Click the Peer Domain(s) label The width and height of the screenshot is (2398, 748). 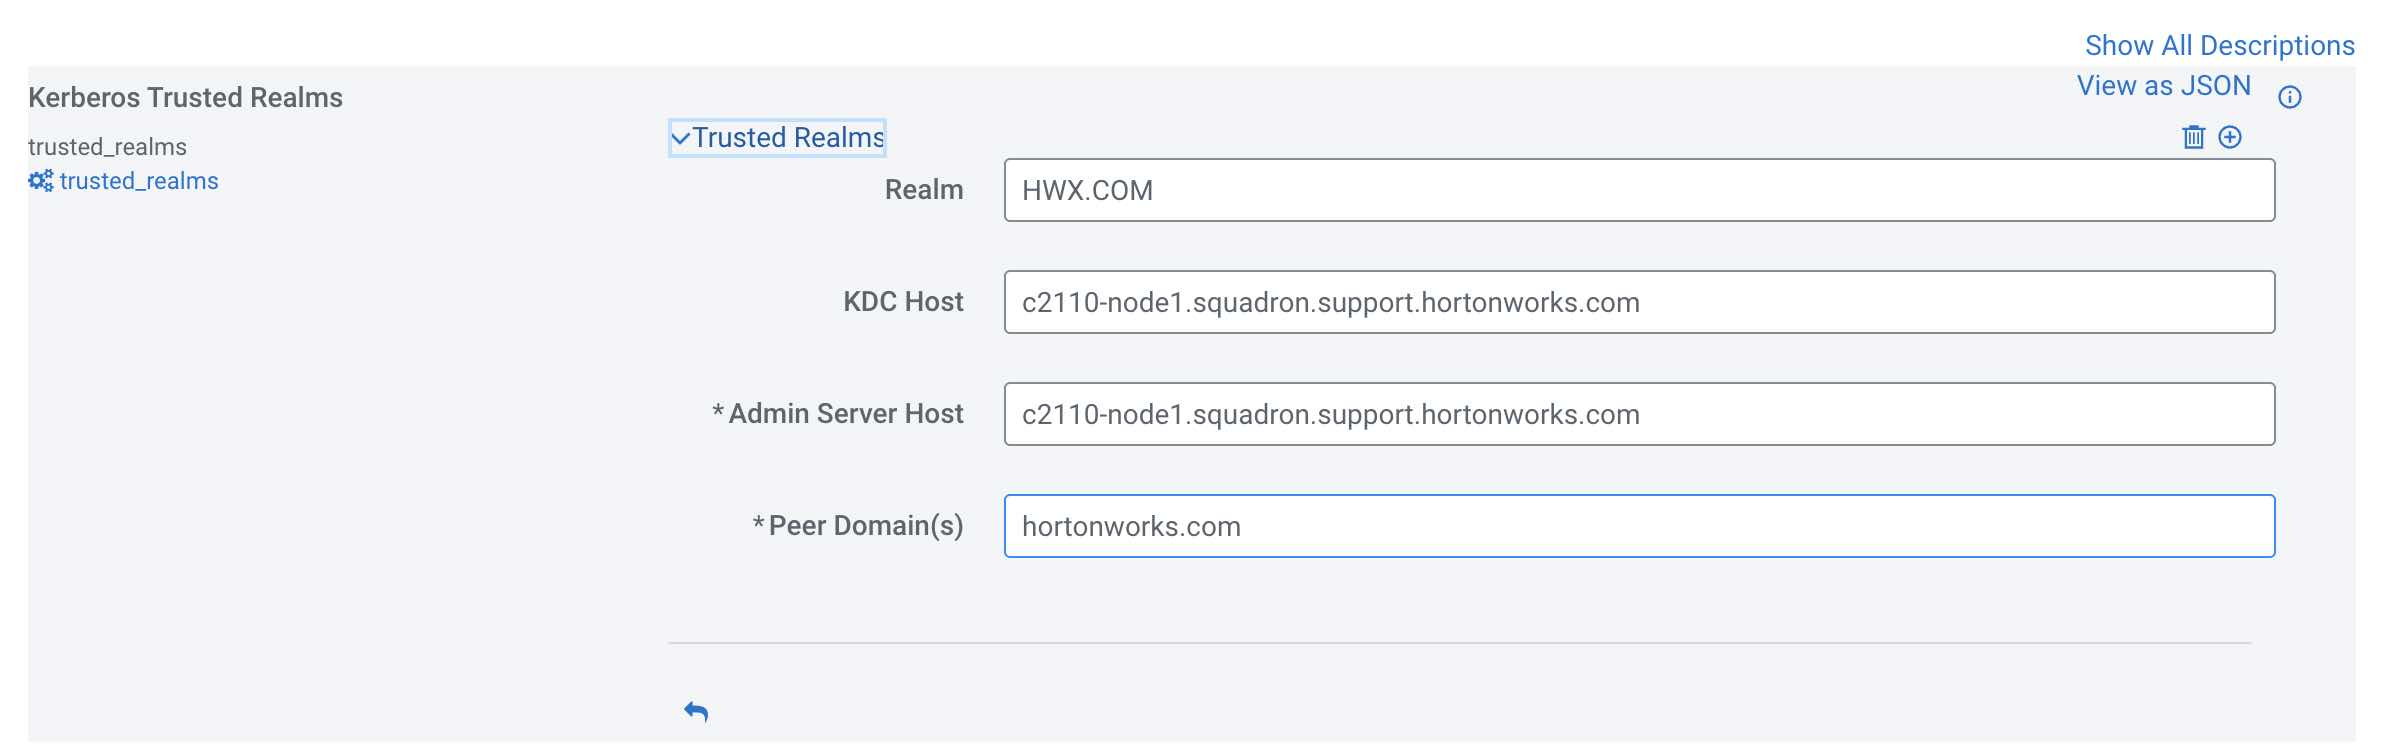(x=865, y=526)
